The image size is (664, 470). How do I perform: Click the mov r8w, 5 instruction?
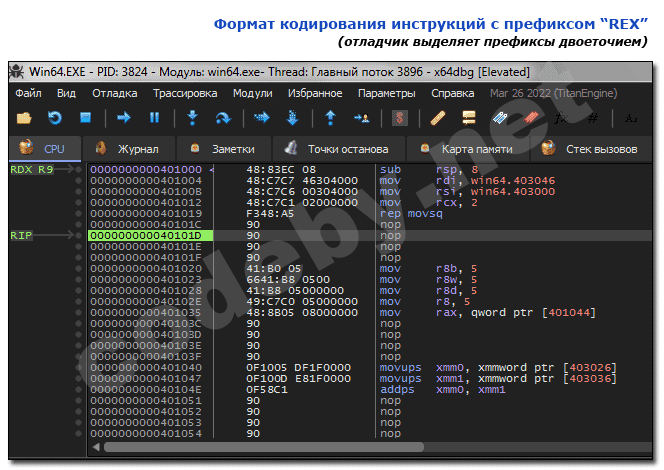point(428,279)
